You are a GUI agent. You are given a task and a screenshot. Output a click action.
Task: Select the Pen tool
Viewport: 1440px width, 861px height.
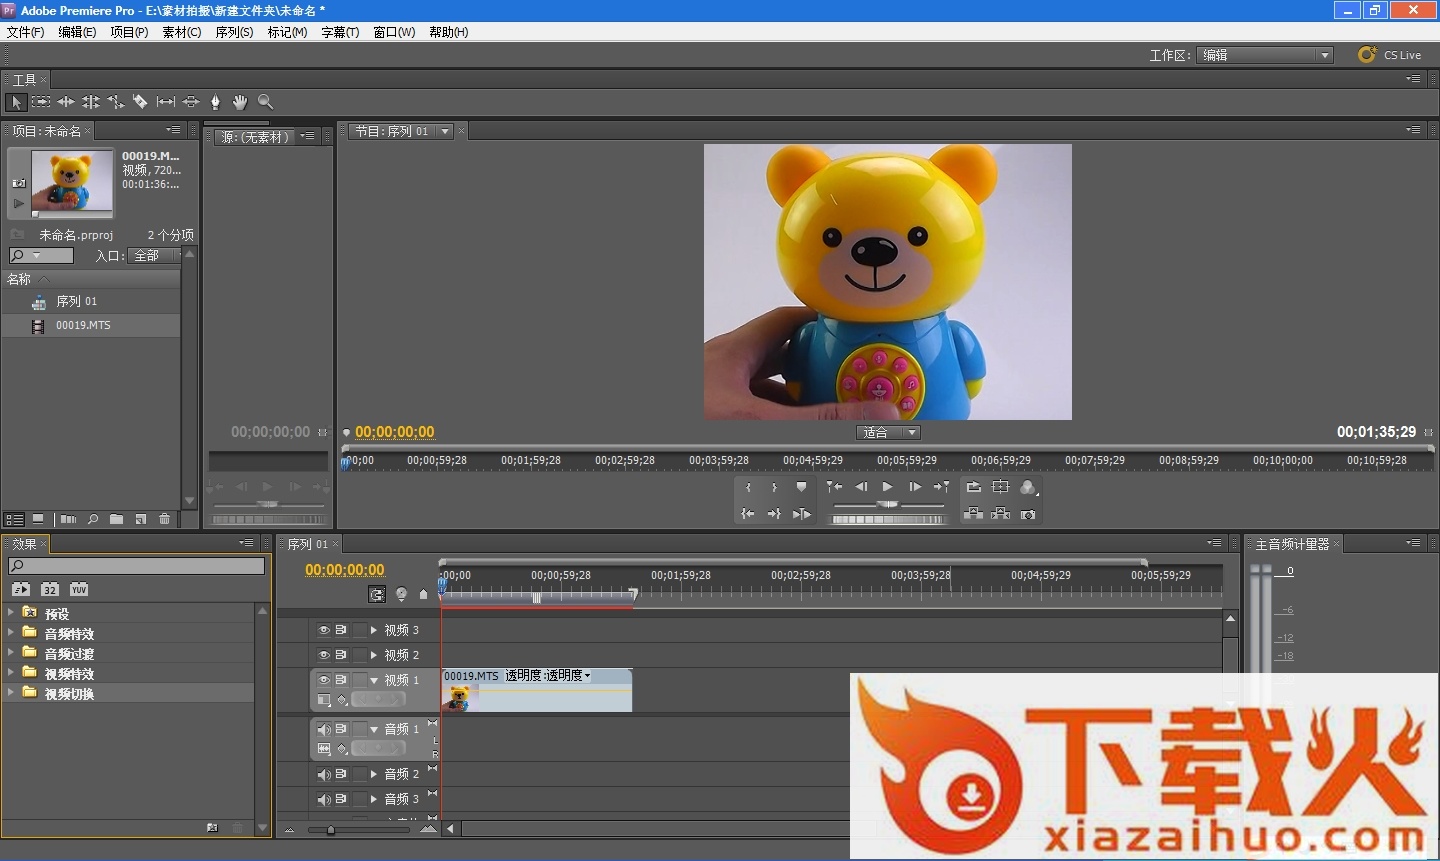215,102
